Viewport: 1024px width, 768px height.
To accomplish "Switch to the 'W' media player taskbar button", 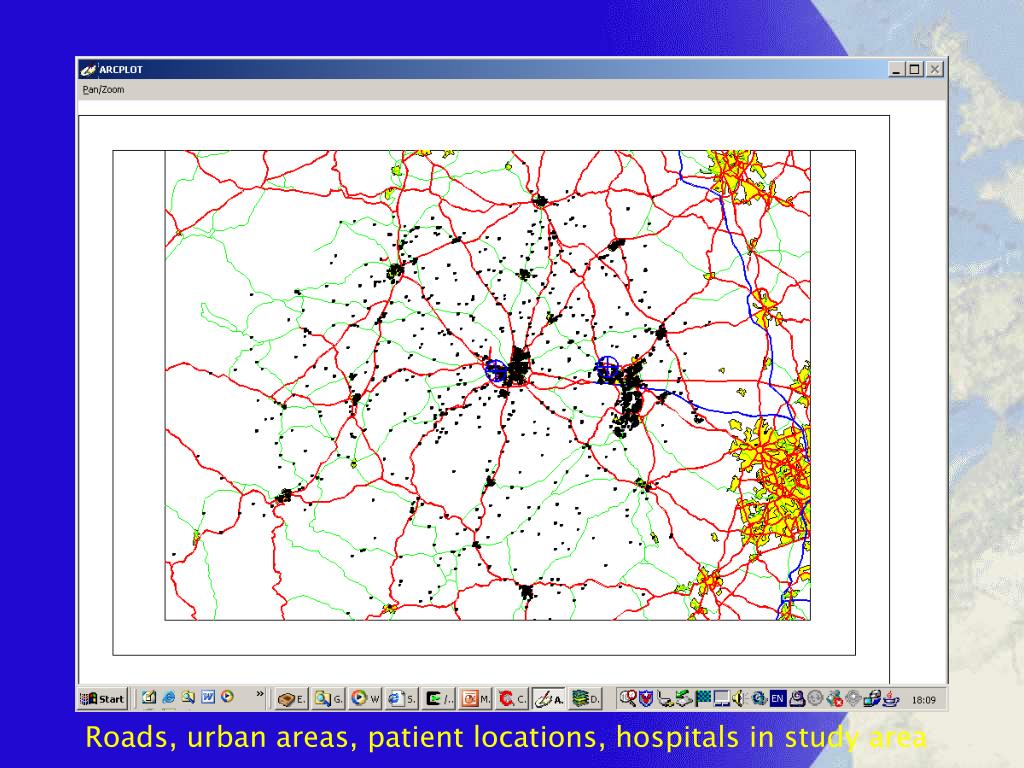I will click(364, 699).
